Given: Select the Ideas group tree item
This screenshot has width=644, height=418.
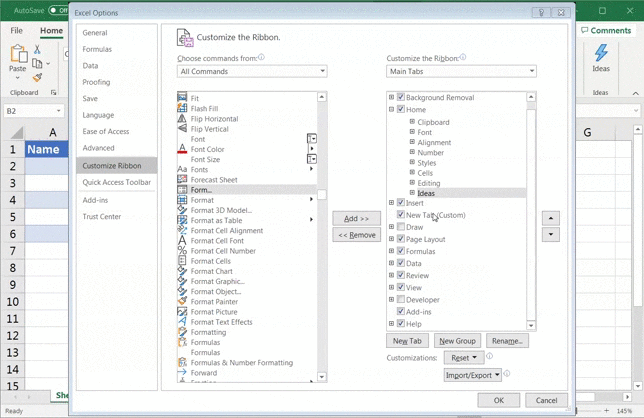Looking at the screenshot, I should (426, 193).
